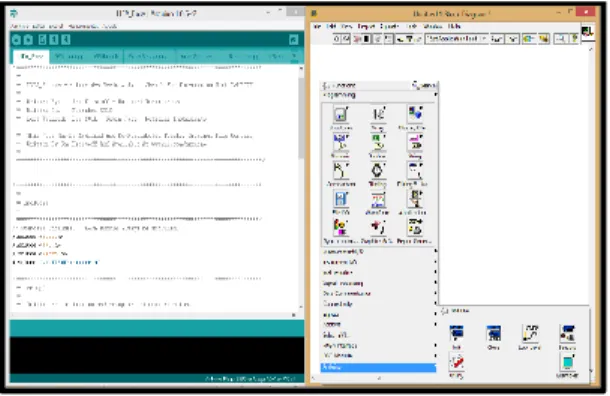Viewport: 610px width, 396px height.
Task: Click LabVIEW Abort Execution button
Action: point(357,39)
